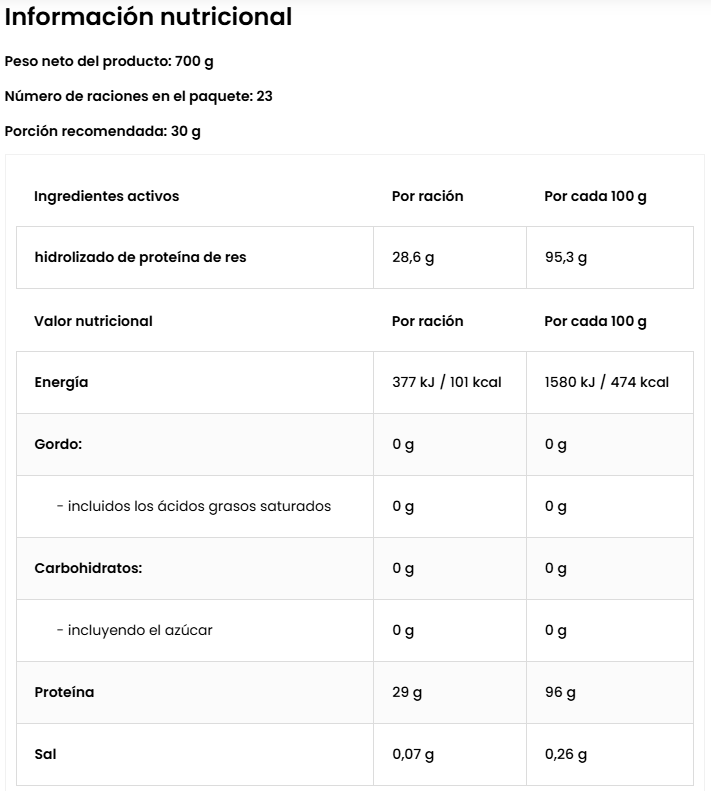Select the 377 kJ / 101 kcal value
Viewport: 711px width, 791px height.
click(446, 382)
